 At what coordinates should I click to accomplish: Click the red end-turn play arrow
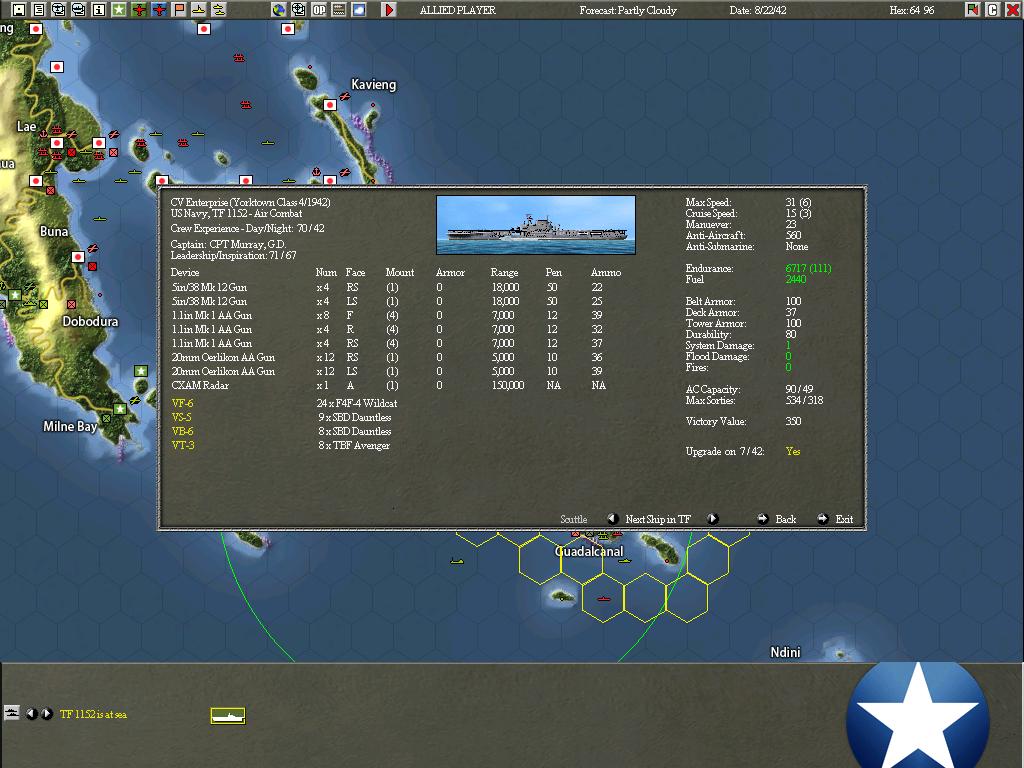coord(389,10)
